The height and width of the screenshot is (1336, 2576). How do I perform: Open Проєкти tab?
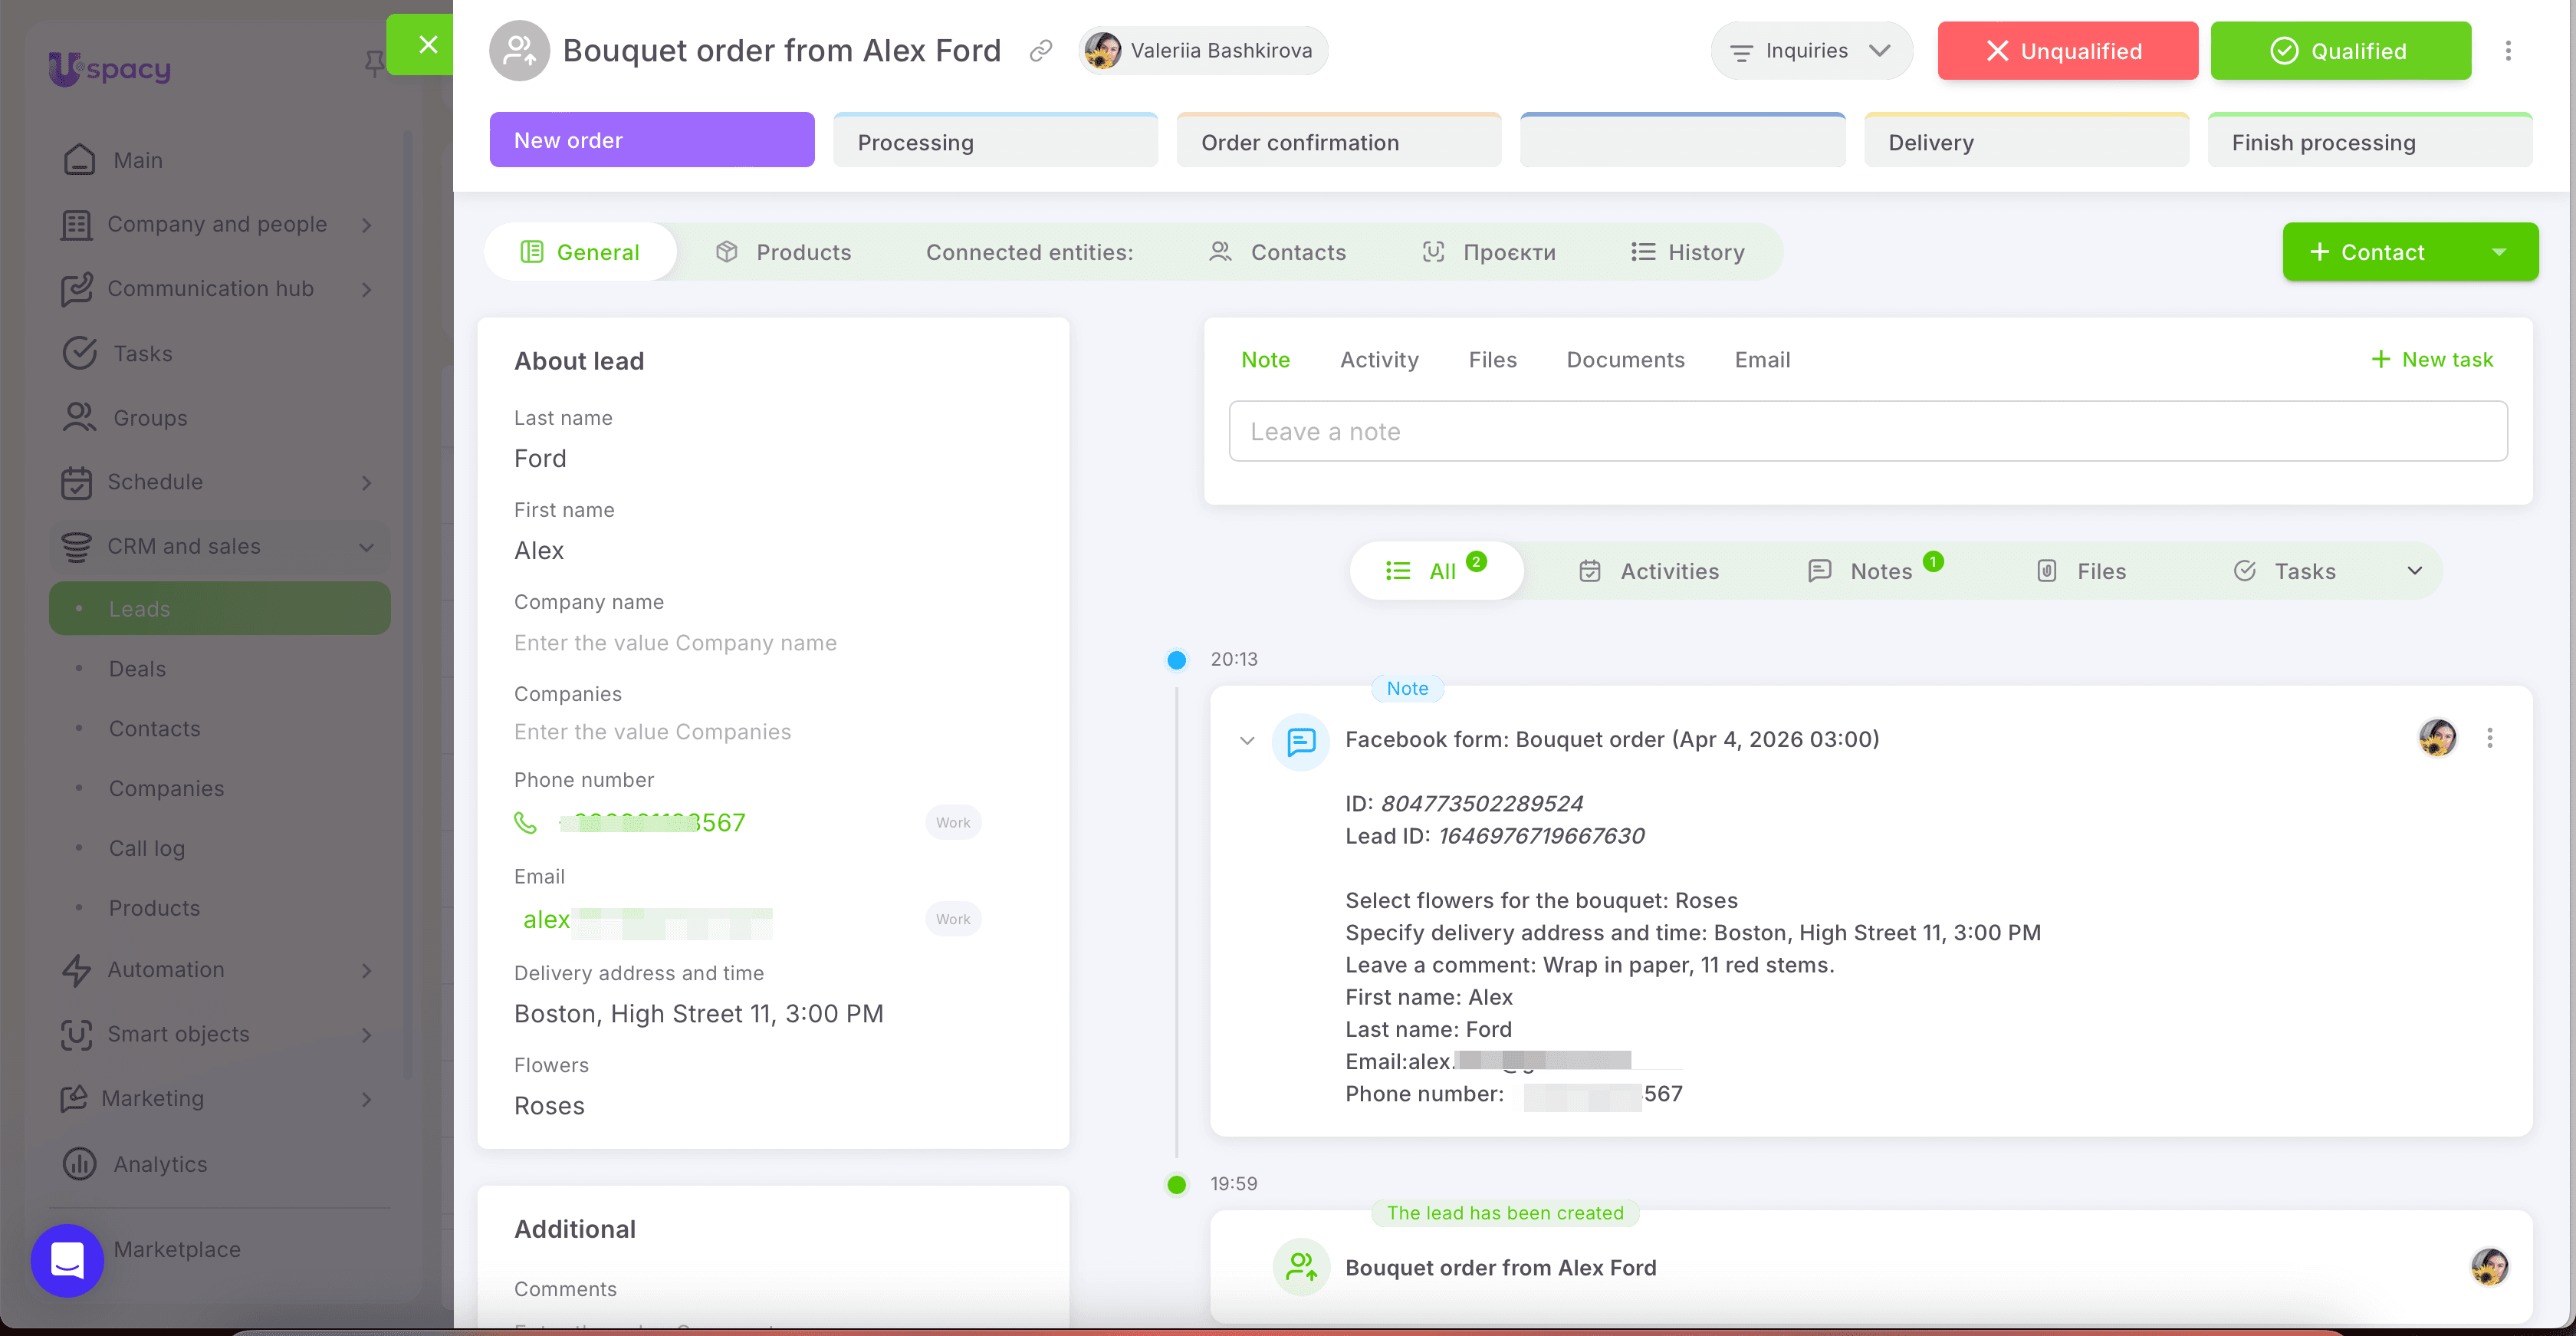[x=1488, y=252]
